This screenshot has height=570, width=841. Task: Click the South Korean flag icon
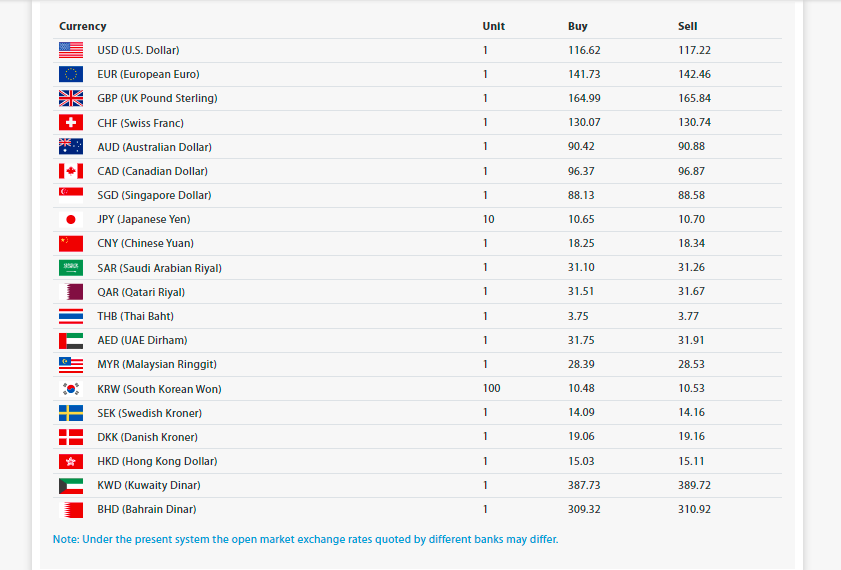pyautogui.click(x=71, y=389)
